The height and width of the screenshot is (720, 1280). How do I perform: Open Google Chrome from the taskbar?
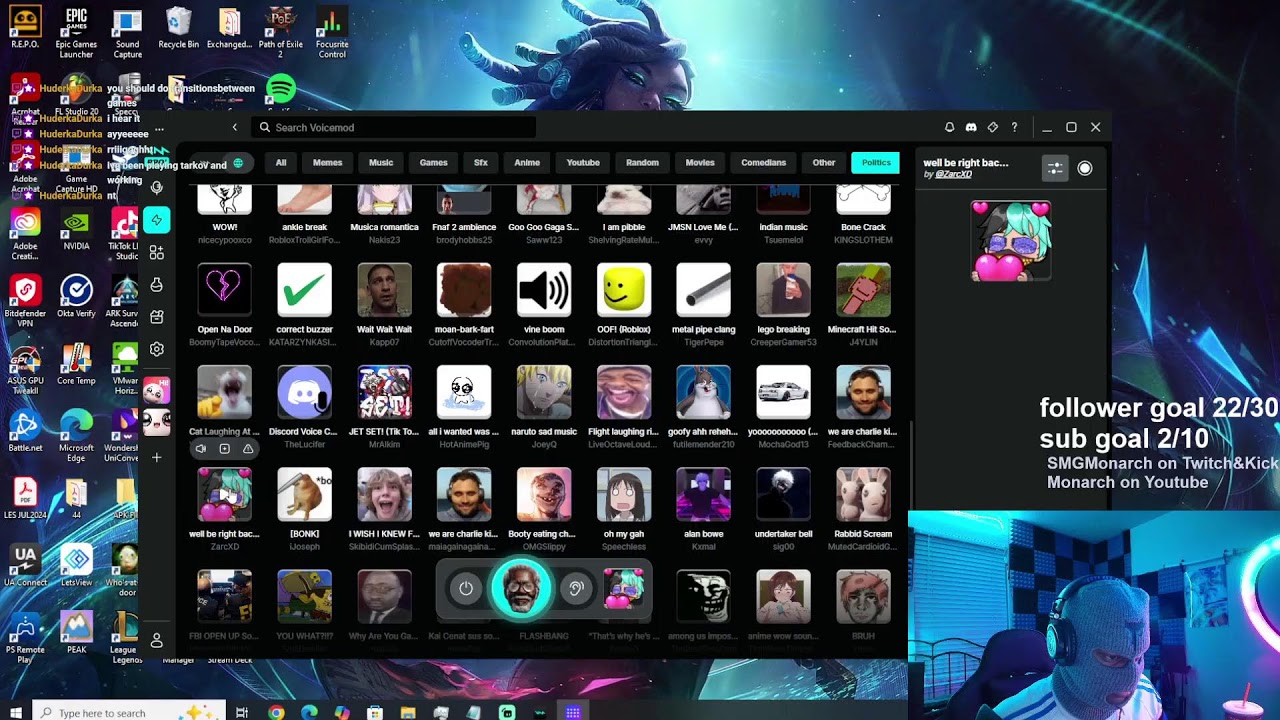[276, 712]
